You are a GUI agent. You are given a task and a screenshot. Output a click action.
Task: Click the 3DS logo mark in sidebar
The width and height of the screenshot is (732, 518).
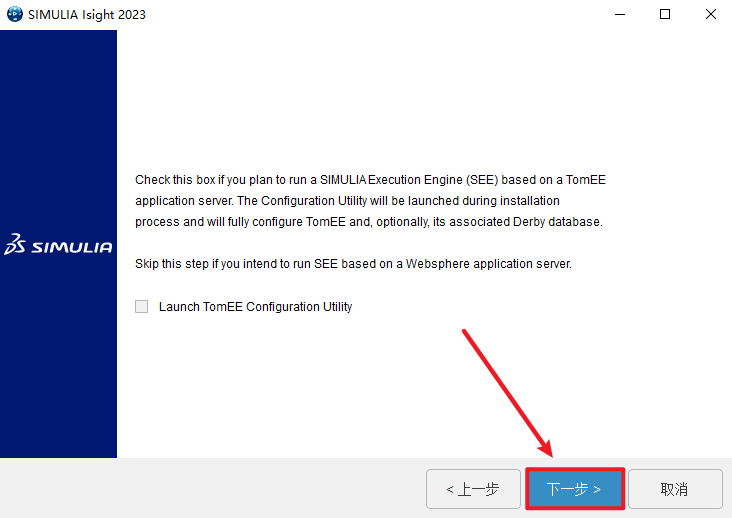tap(14, 244)
